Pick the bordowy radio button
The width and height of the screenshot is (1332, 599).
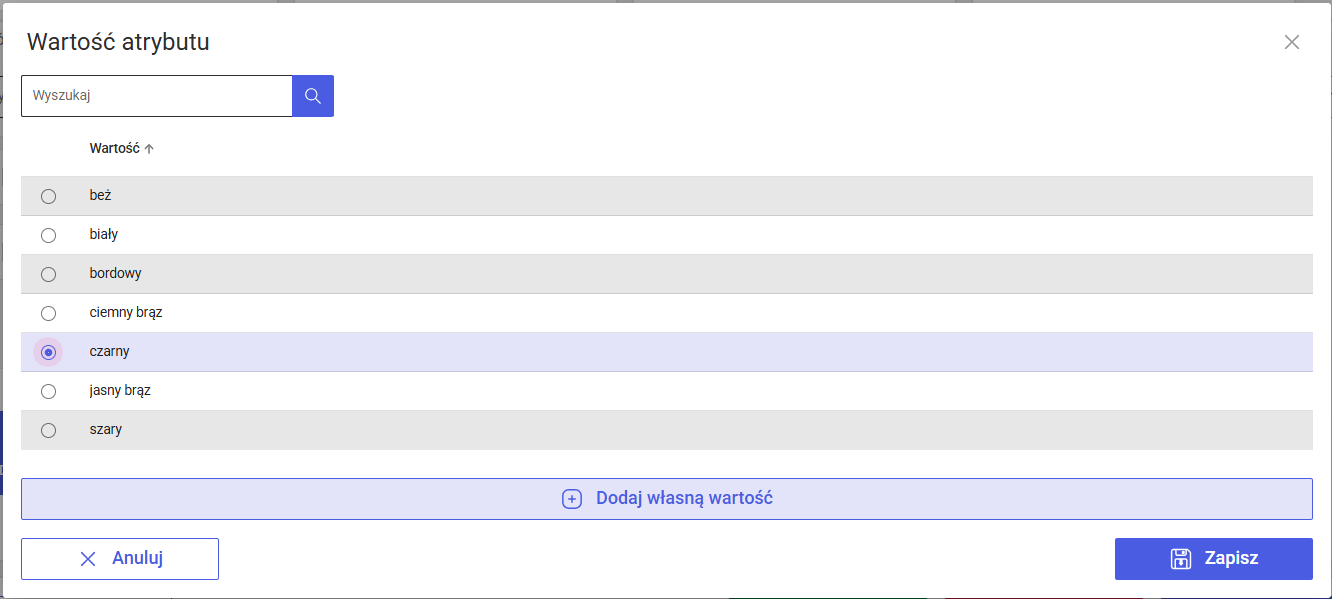48,275
